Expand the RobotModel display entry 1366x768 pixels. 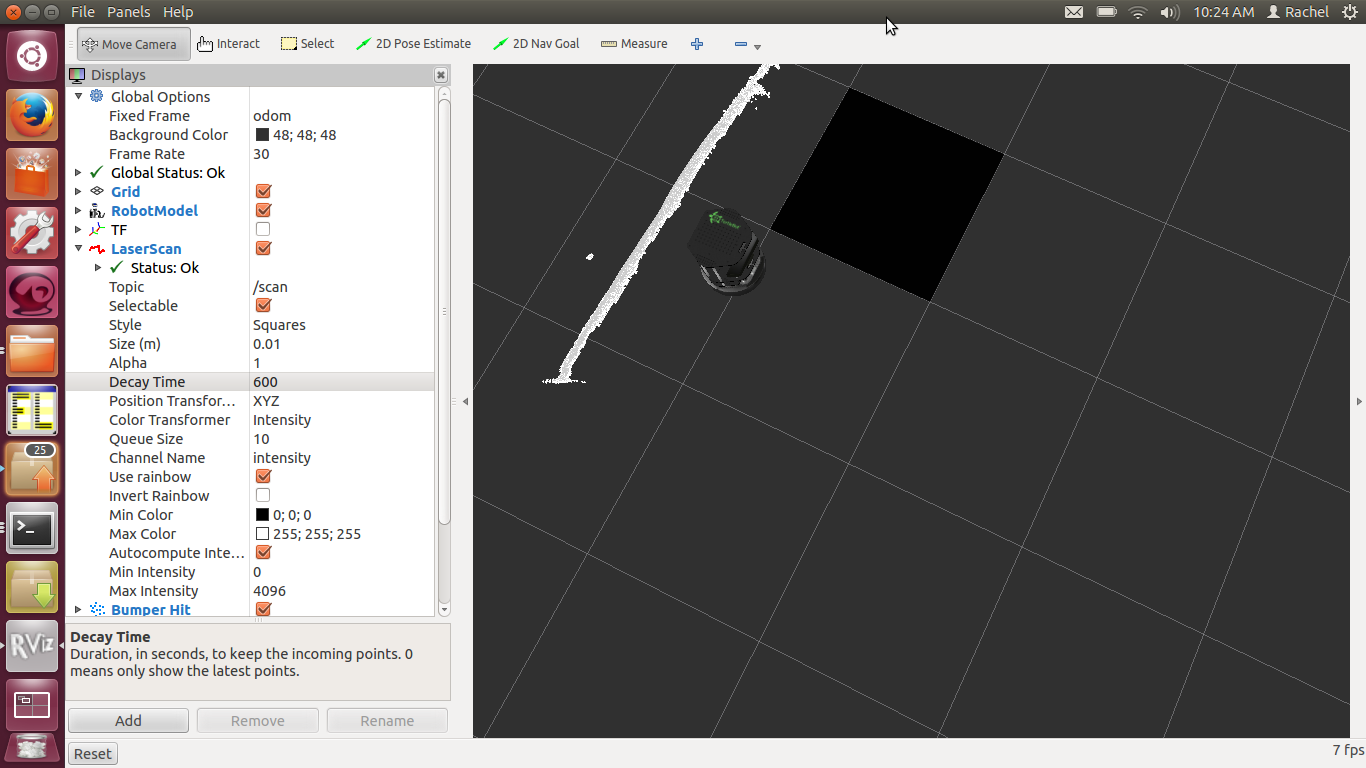pos(78,211)
